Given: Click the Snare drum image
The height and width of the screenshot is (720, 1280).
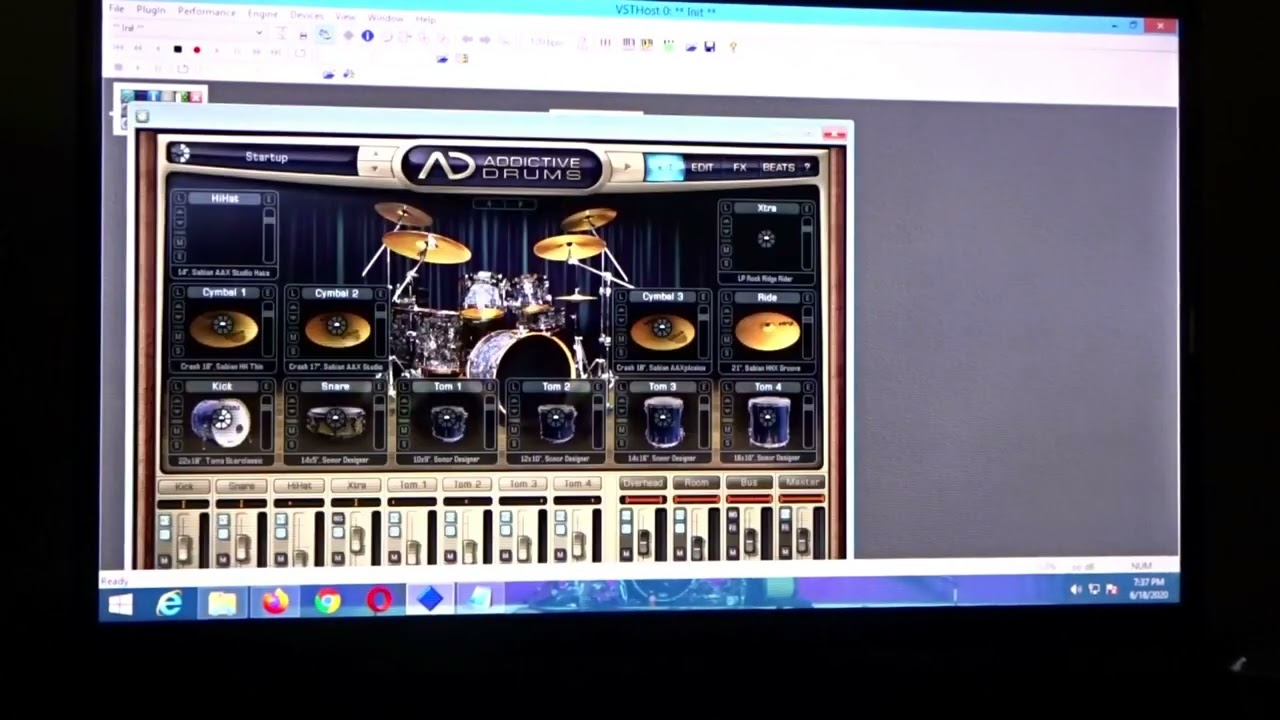Looking at the screenshot, I should pyautogui.click(x=335, y=423).
